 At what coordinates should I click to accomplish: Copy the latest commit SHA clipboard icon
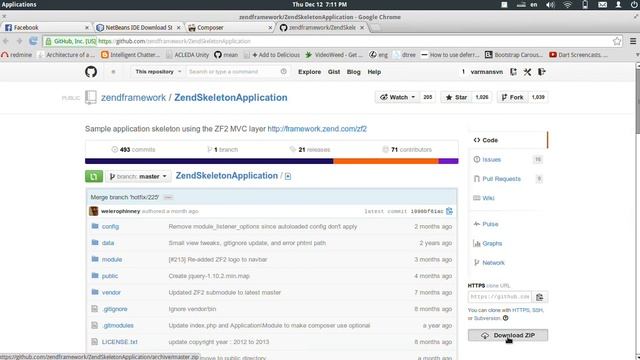449,211
